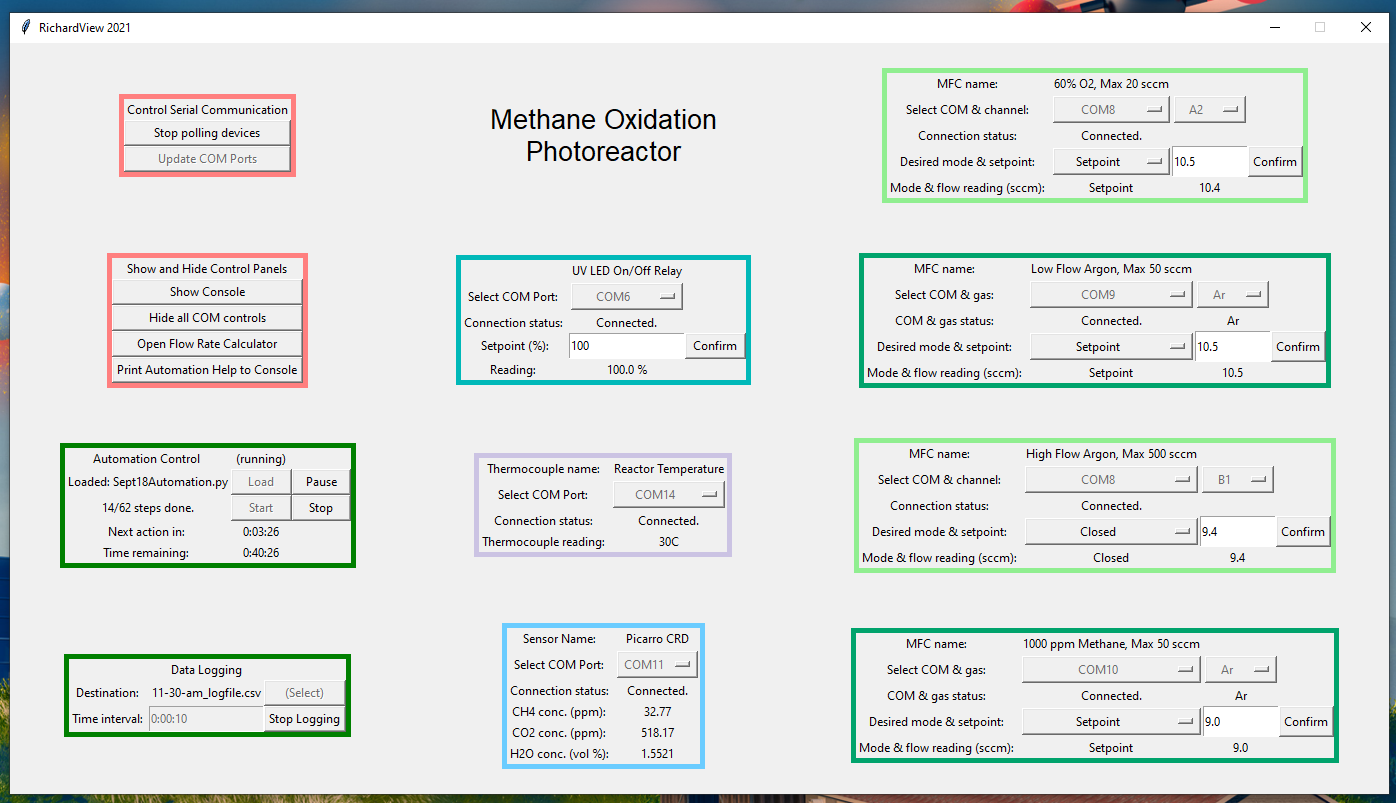Image resolution: width=1396 pixels, height=803 pixels.
Task: Expand Picarro CRD COM11 port dropdown
Action: pos(656,665)
